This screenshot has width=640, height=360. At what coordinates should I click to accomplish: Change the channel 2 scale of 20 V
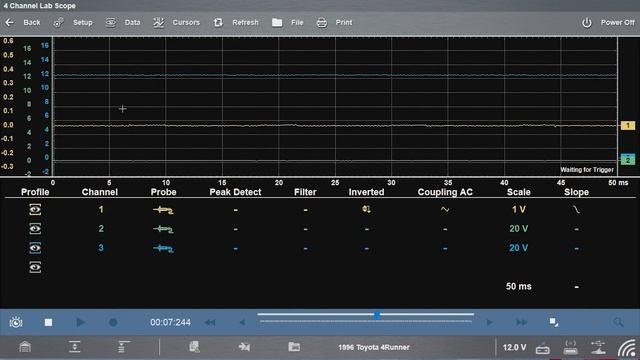[x=518, y=229]
